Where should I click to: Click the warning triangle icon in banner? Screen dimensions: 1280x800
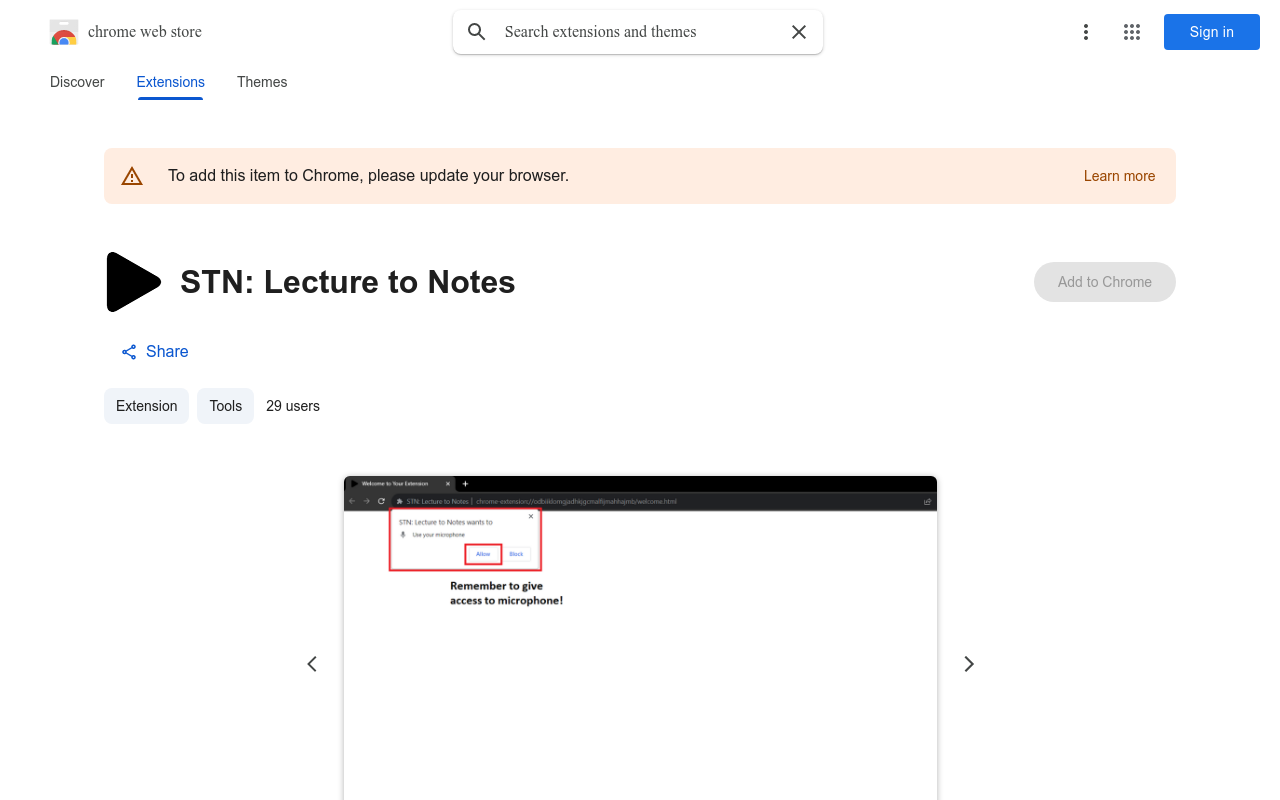132,176
